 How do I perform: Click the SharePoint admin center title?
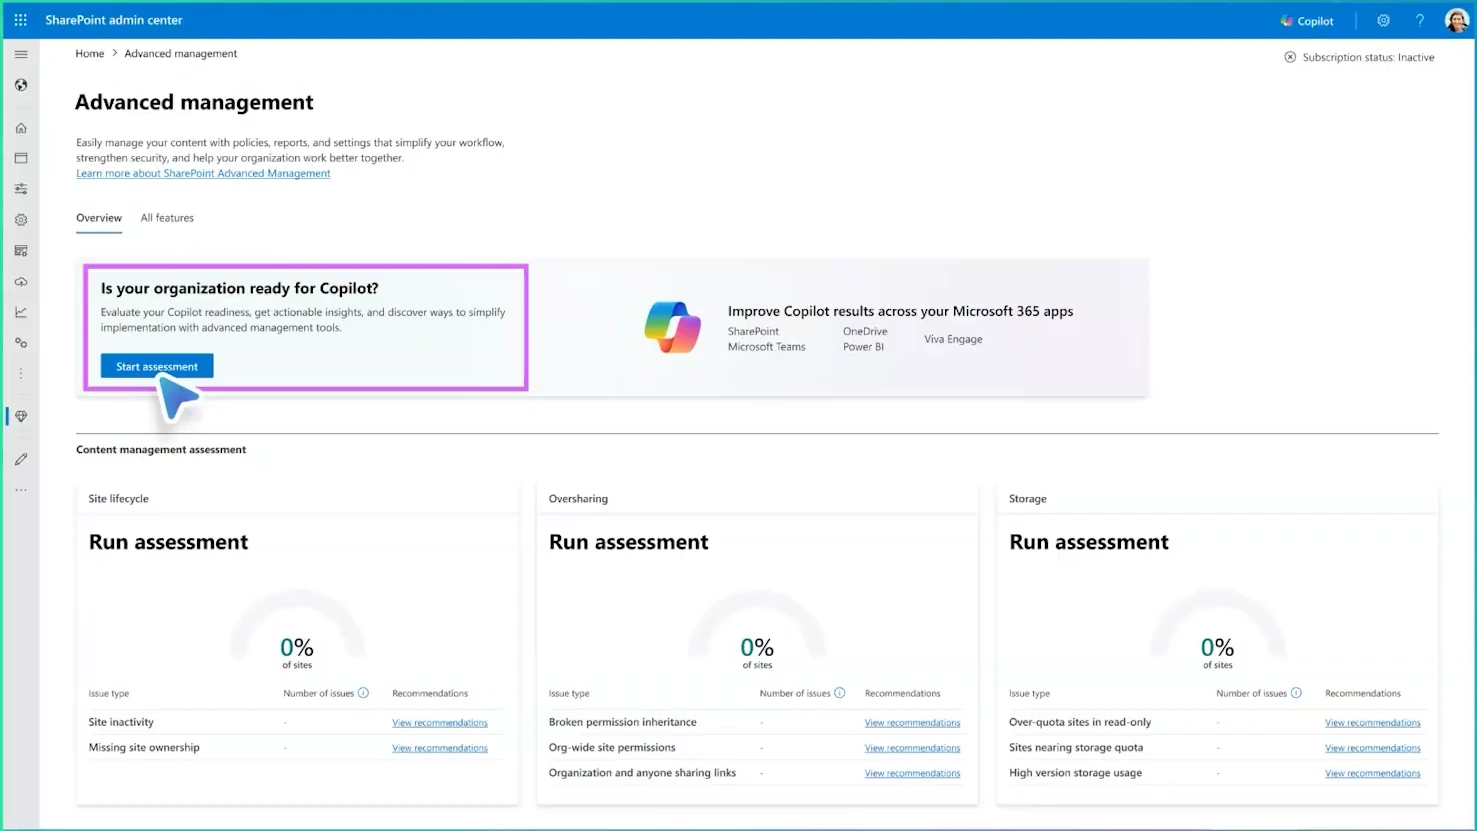pyautogui.click(x=114, y=20)
